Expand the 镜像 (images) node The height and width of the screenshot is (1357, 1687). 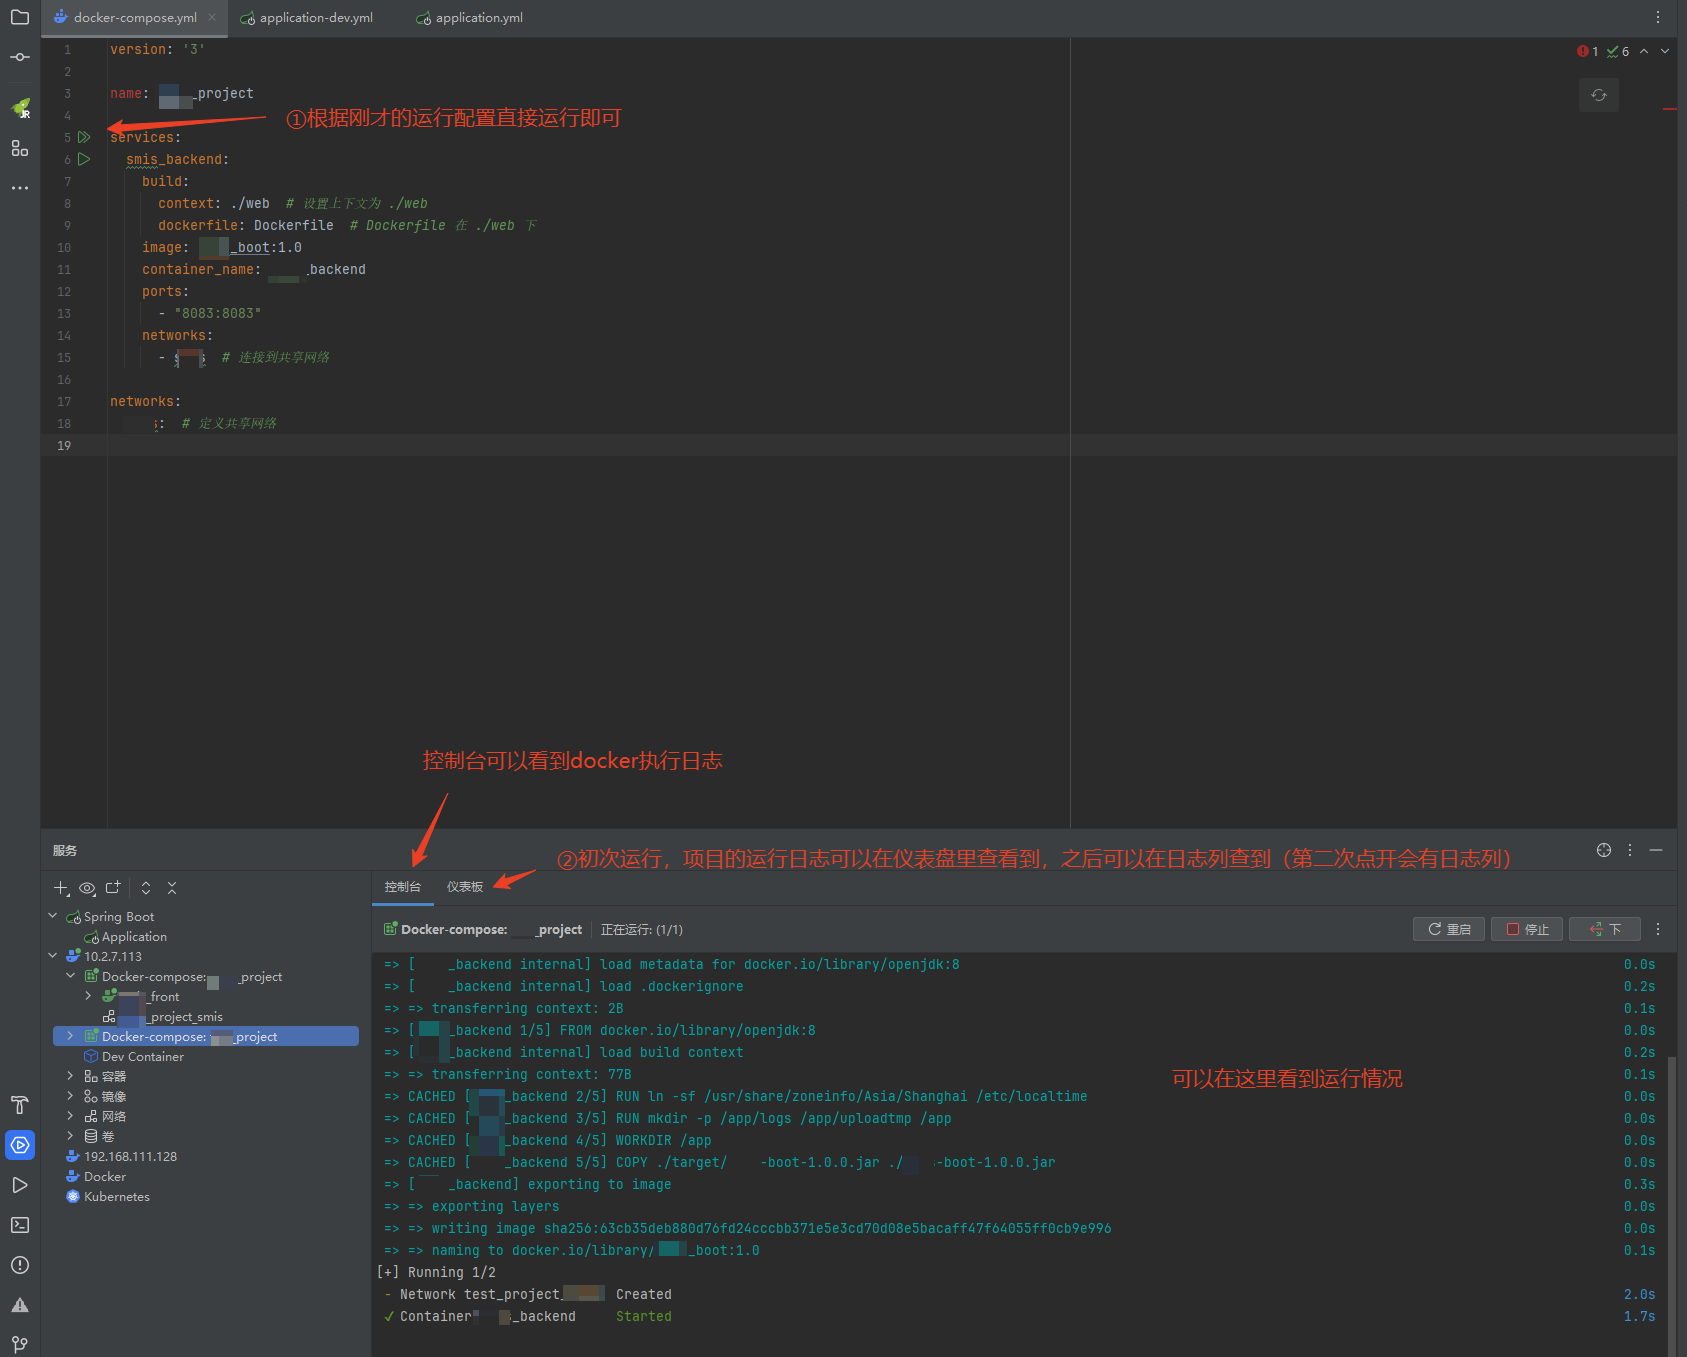[70, 1096]
